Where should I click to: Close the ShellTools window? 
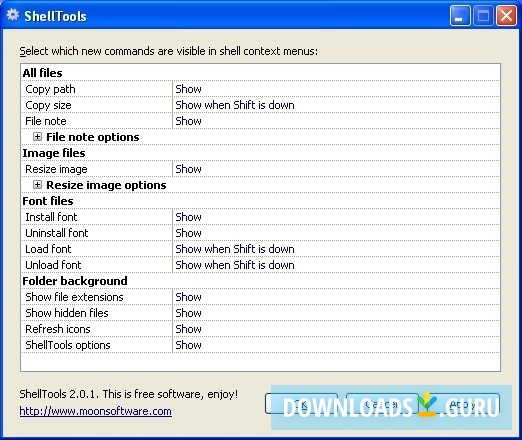tap(506, 15)
